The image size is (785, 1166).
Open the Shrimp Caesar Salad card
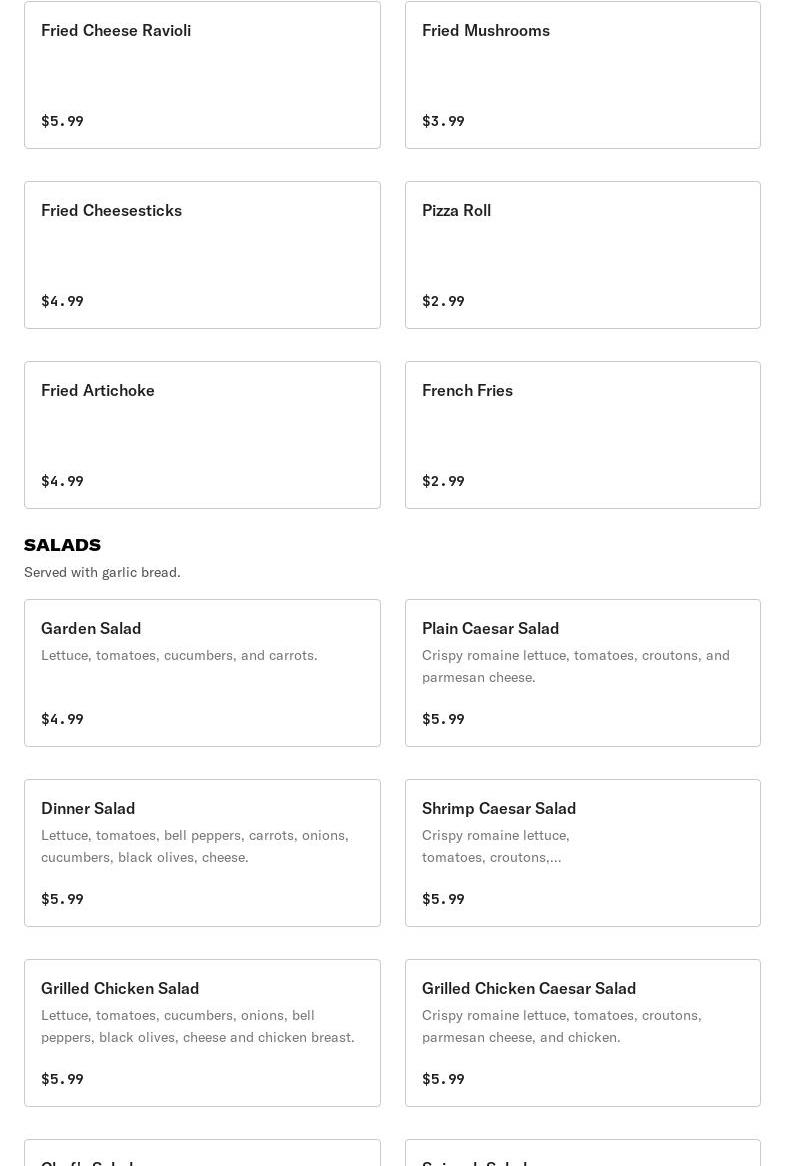click(582, 853)
